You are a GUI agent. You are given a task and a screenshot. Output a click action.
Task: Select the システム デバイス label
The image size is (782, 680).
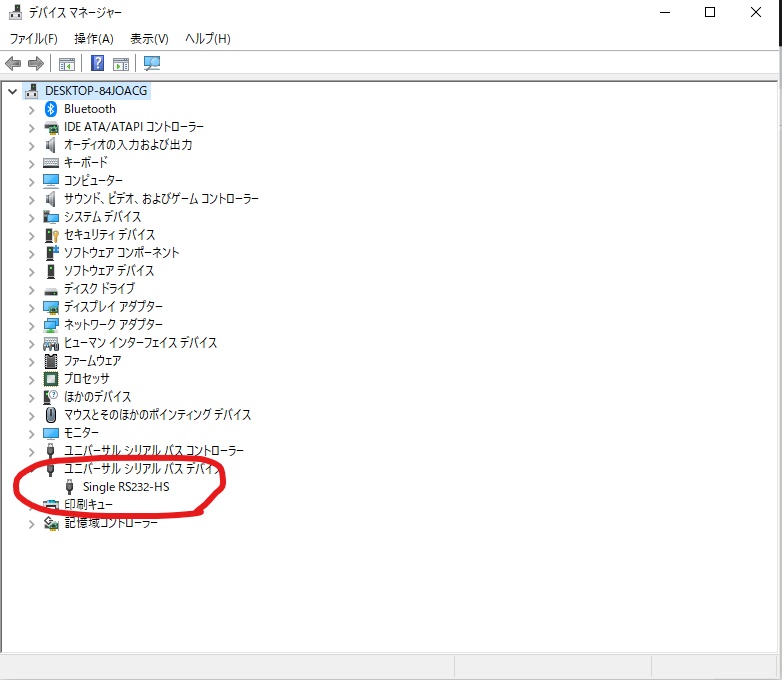pos(103,217)
